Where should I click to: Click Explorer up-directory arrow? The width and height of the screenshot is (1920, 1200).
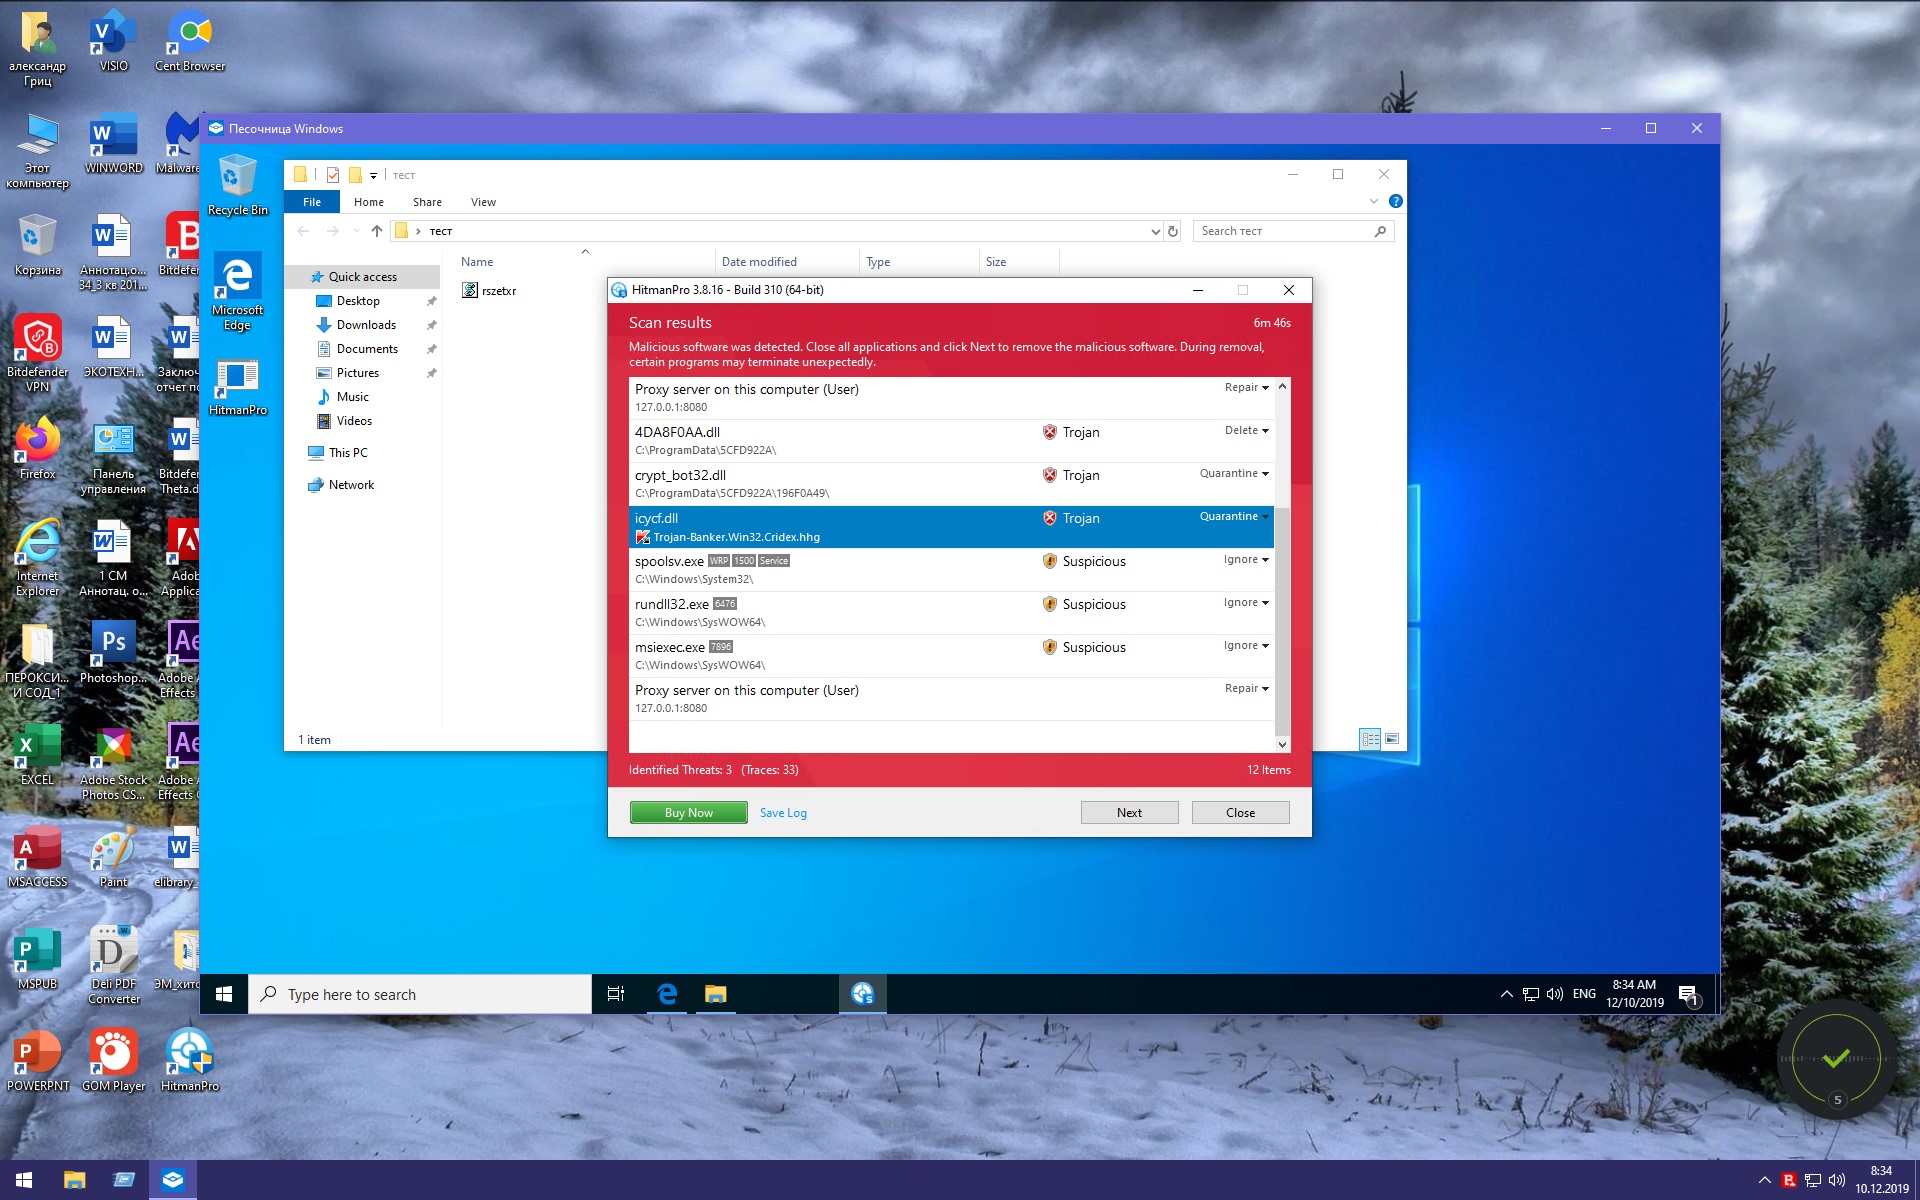coord(377,231)
